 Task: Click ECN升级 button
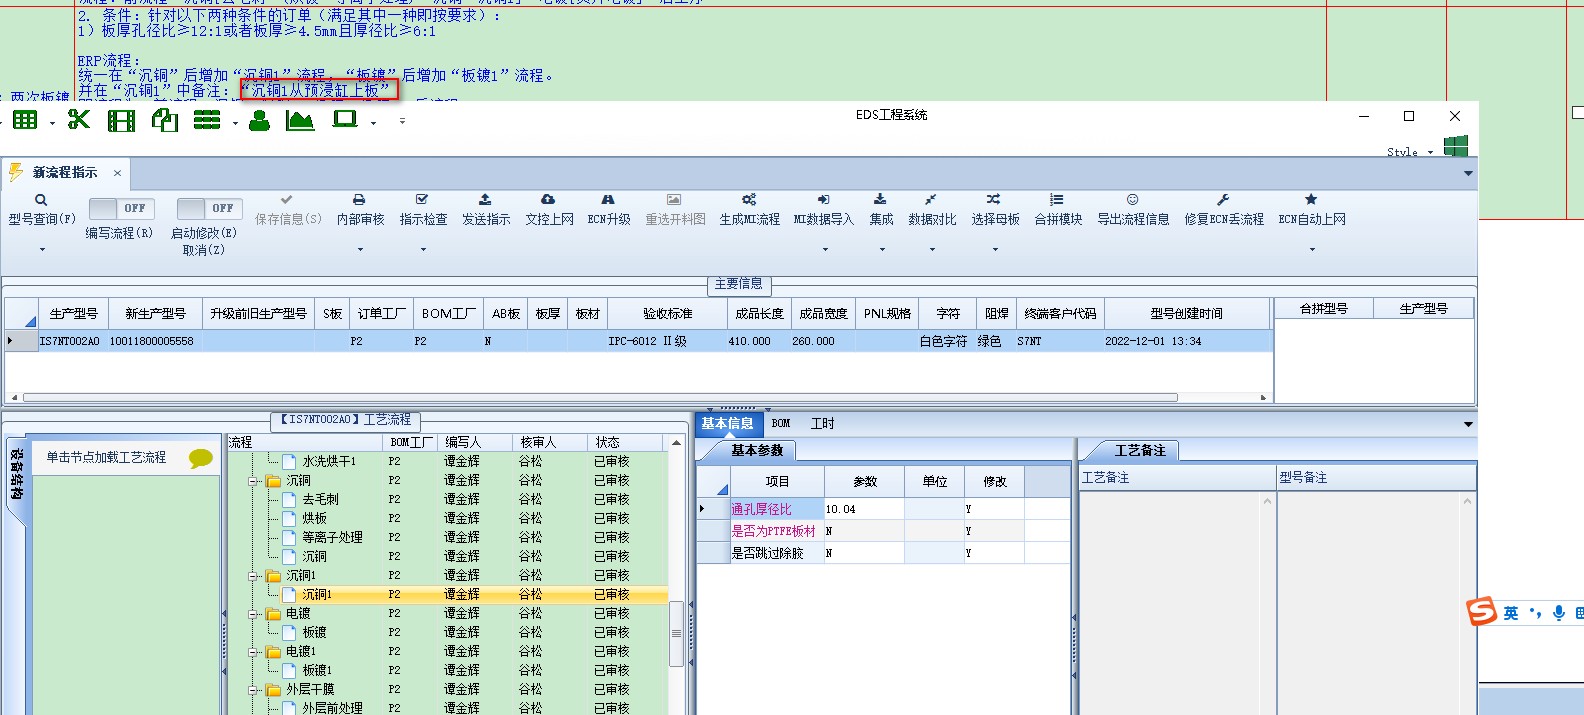608,210
